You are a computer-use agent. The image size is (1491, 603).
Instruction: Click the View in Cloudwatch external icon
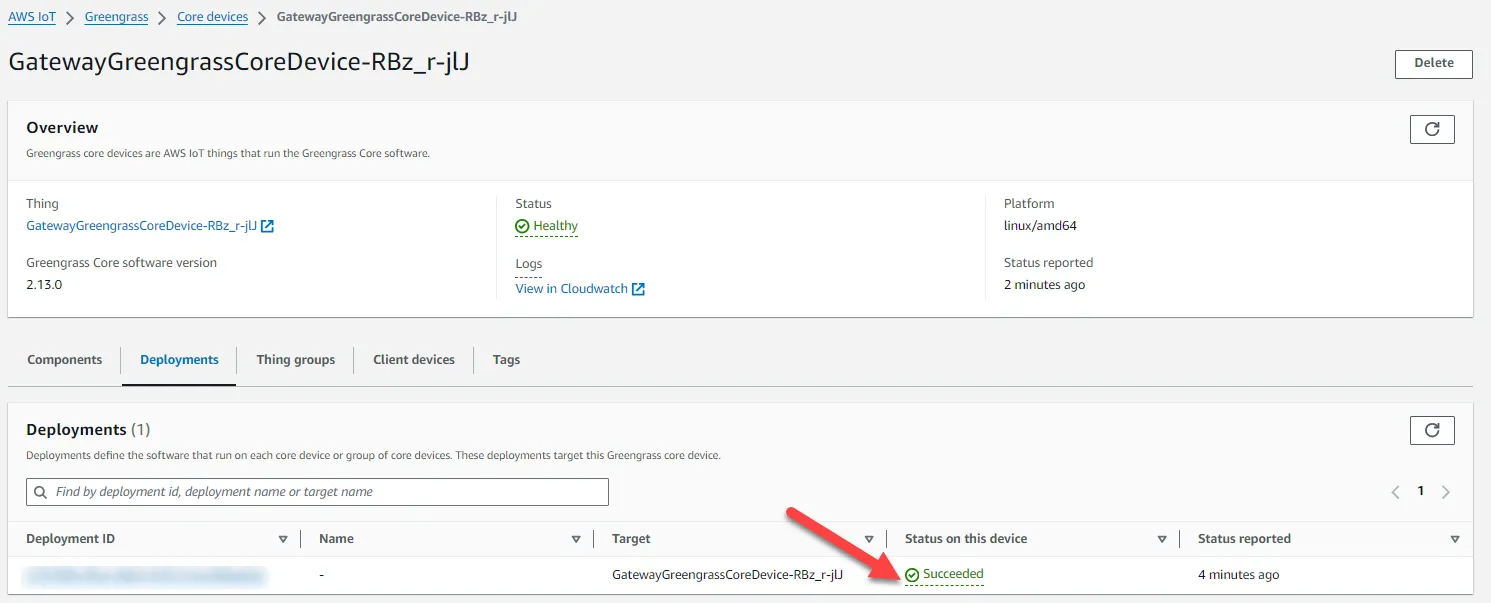click(x=638, y=289)
